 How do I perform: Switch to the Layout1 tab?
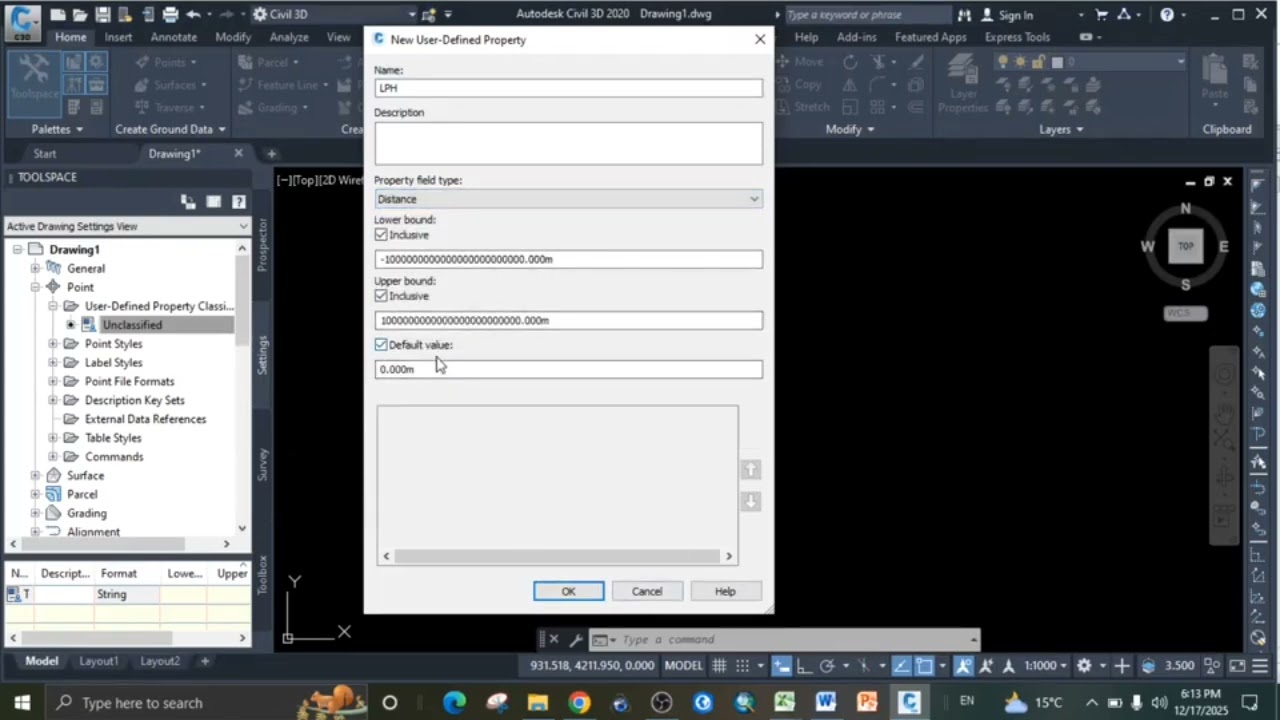[x=99, y=661]
